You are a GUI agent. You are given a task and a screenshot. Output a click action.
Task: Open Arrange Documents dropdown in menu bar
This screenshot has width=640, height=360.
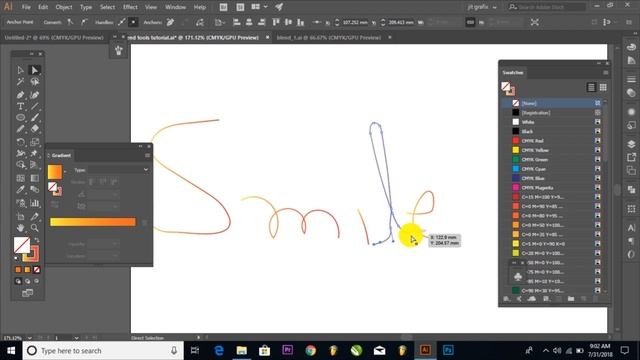click(x=259, y=7)
